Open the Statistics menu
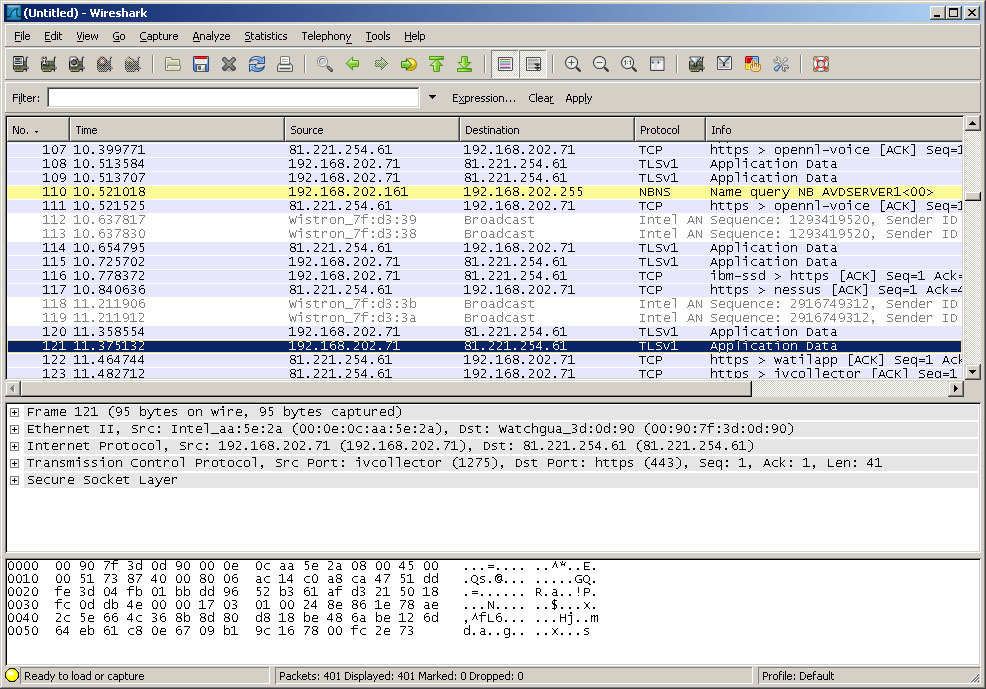 [265, 36]
